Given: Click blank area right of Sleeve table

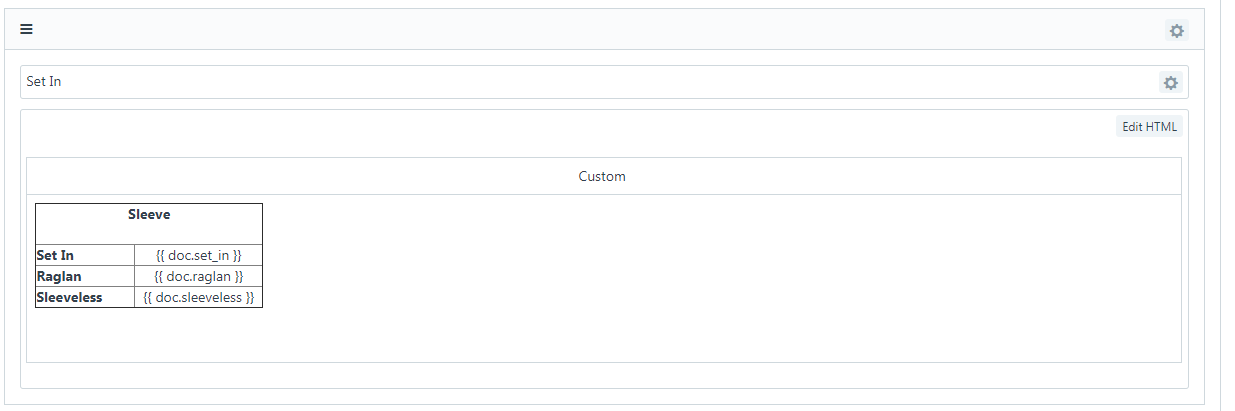Looking at the screenshot, I should 720,255.
